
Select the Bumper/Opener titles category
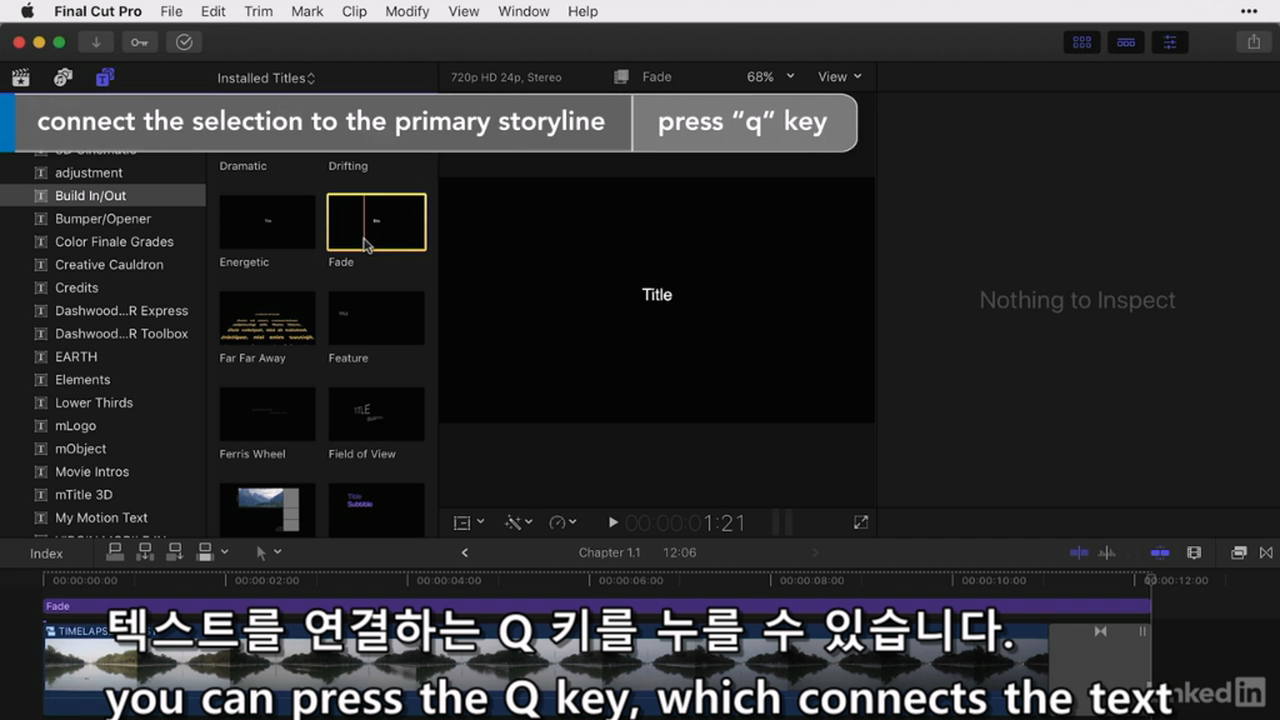[103, 219]
